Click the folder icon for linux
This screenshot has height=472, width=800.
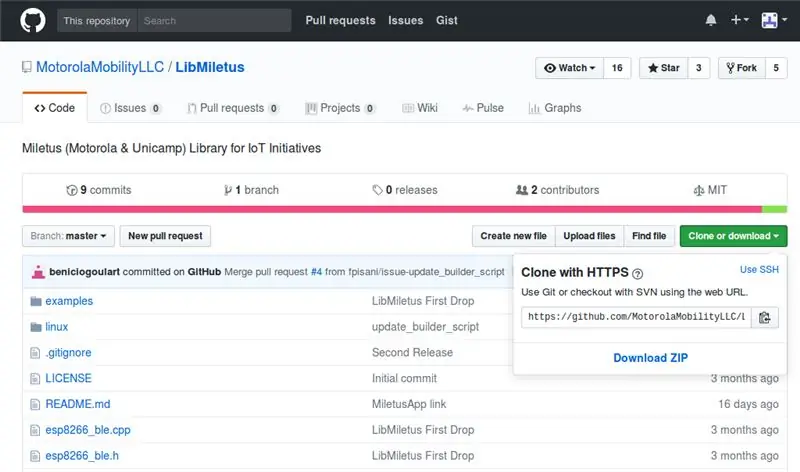click(36, 327)
